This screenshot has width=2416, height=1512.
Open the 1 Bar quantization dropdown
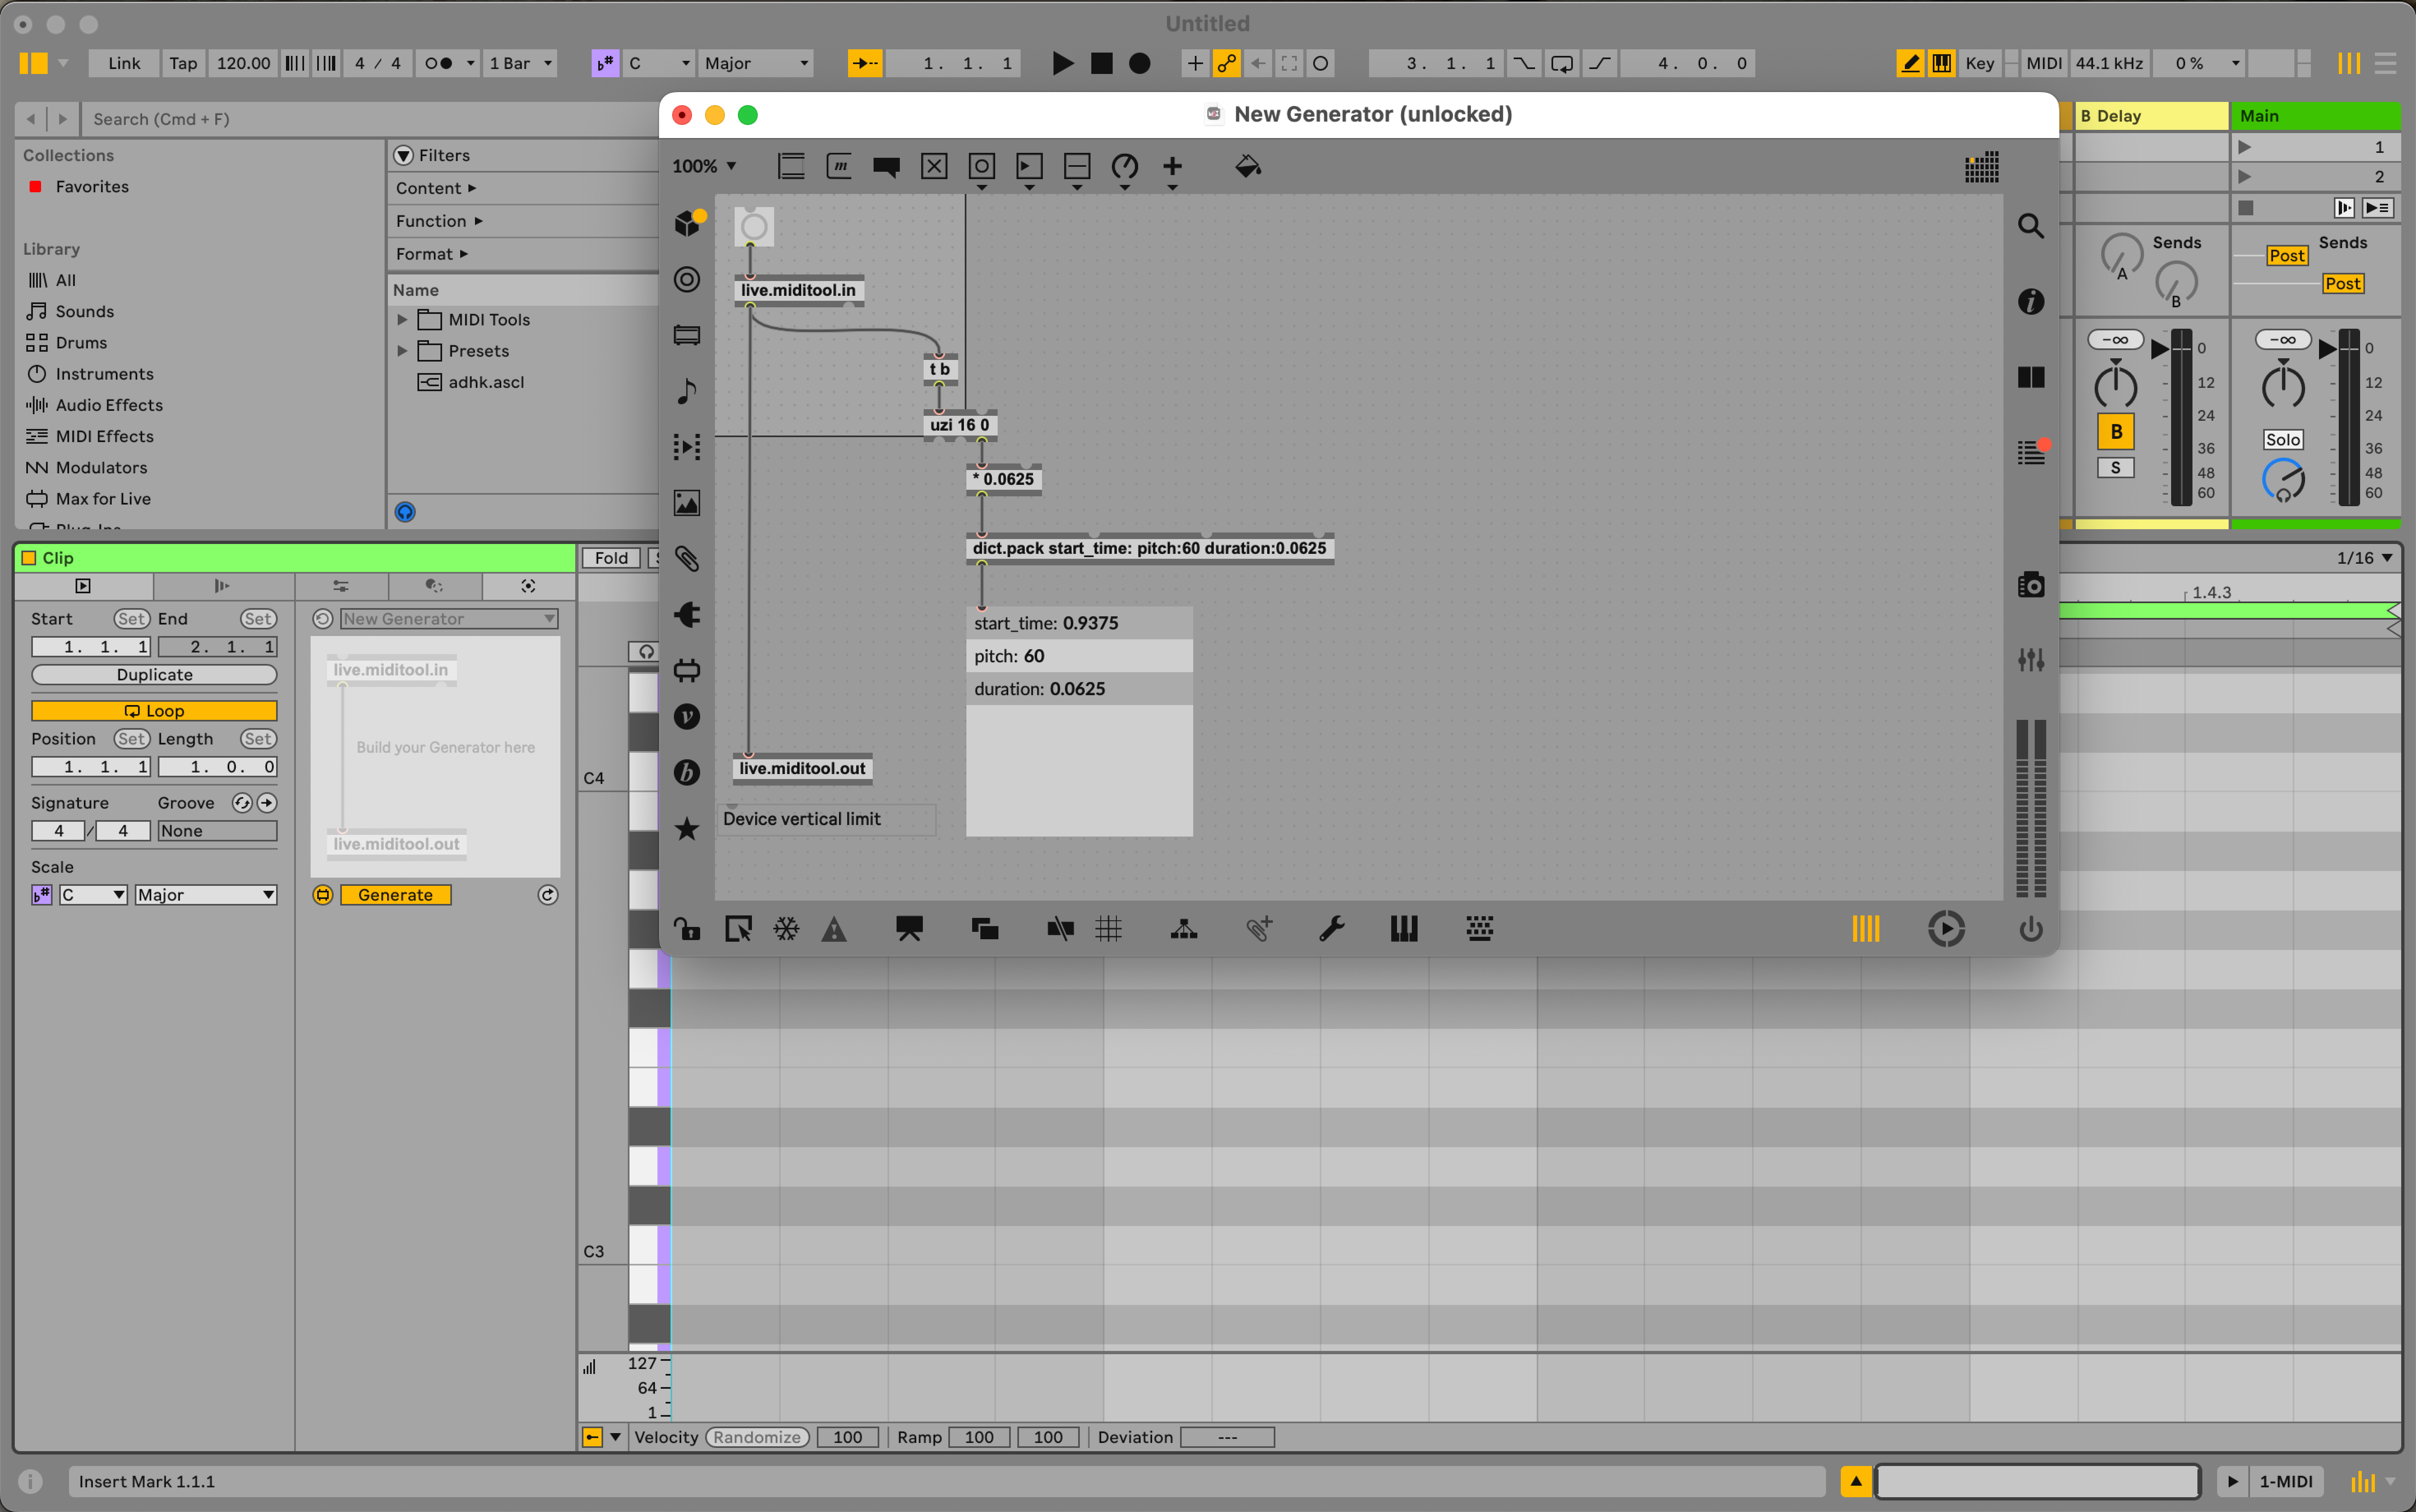coord(520,63)
